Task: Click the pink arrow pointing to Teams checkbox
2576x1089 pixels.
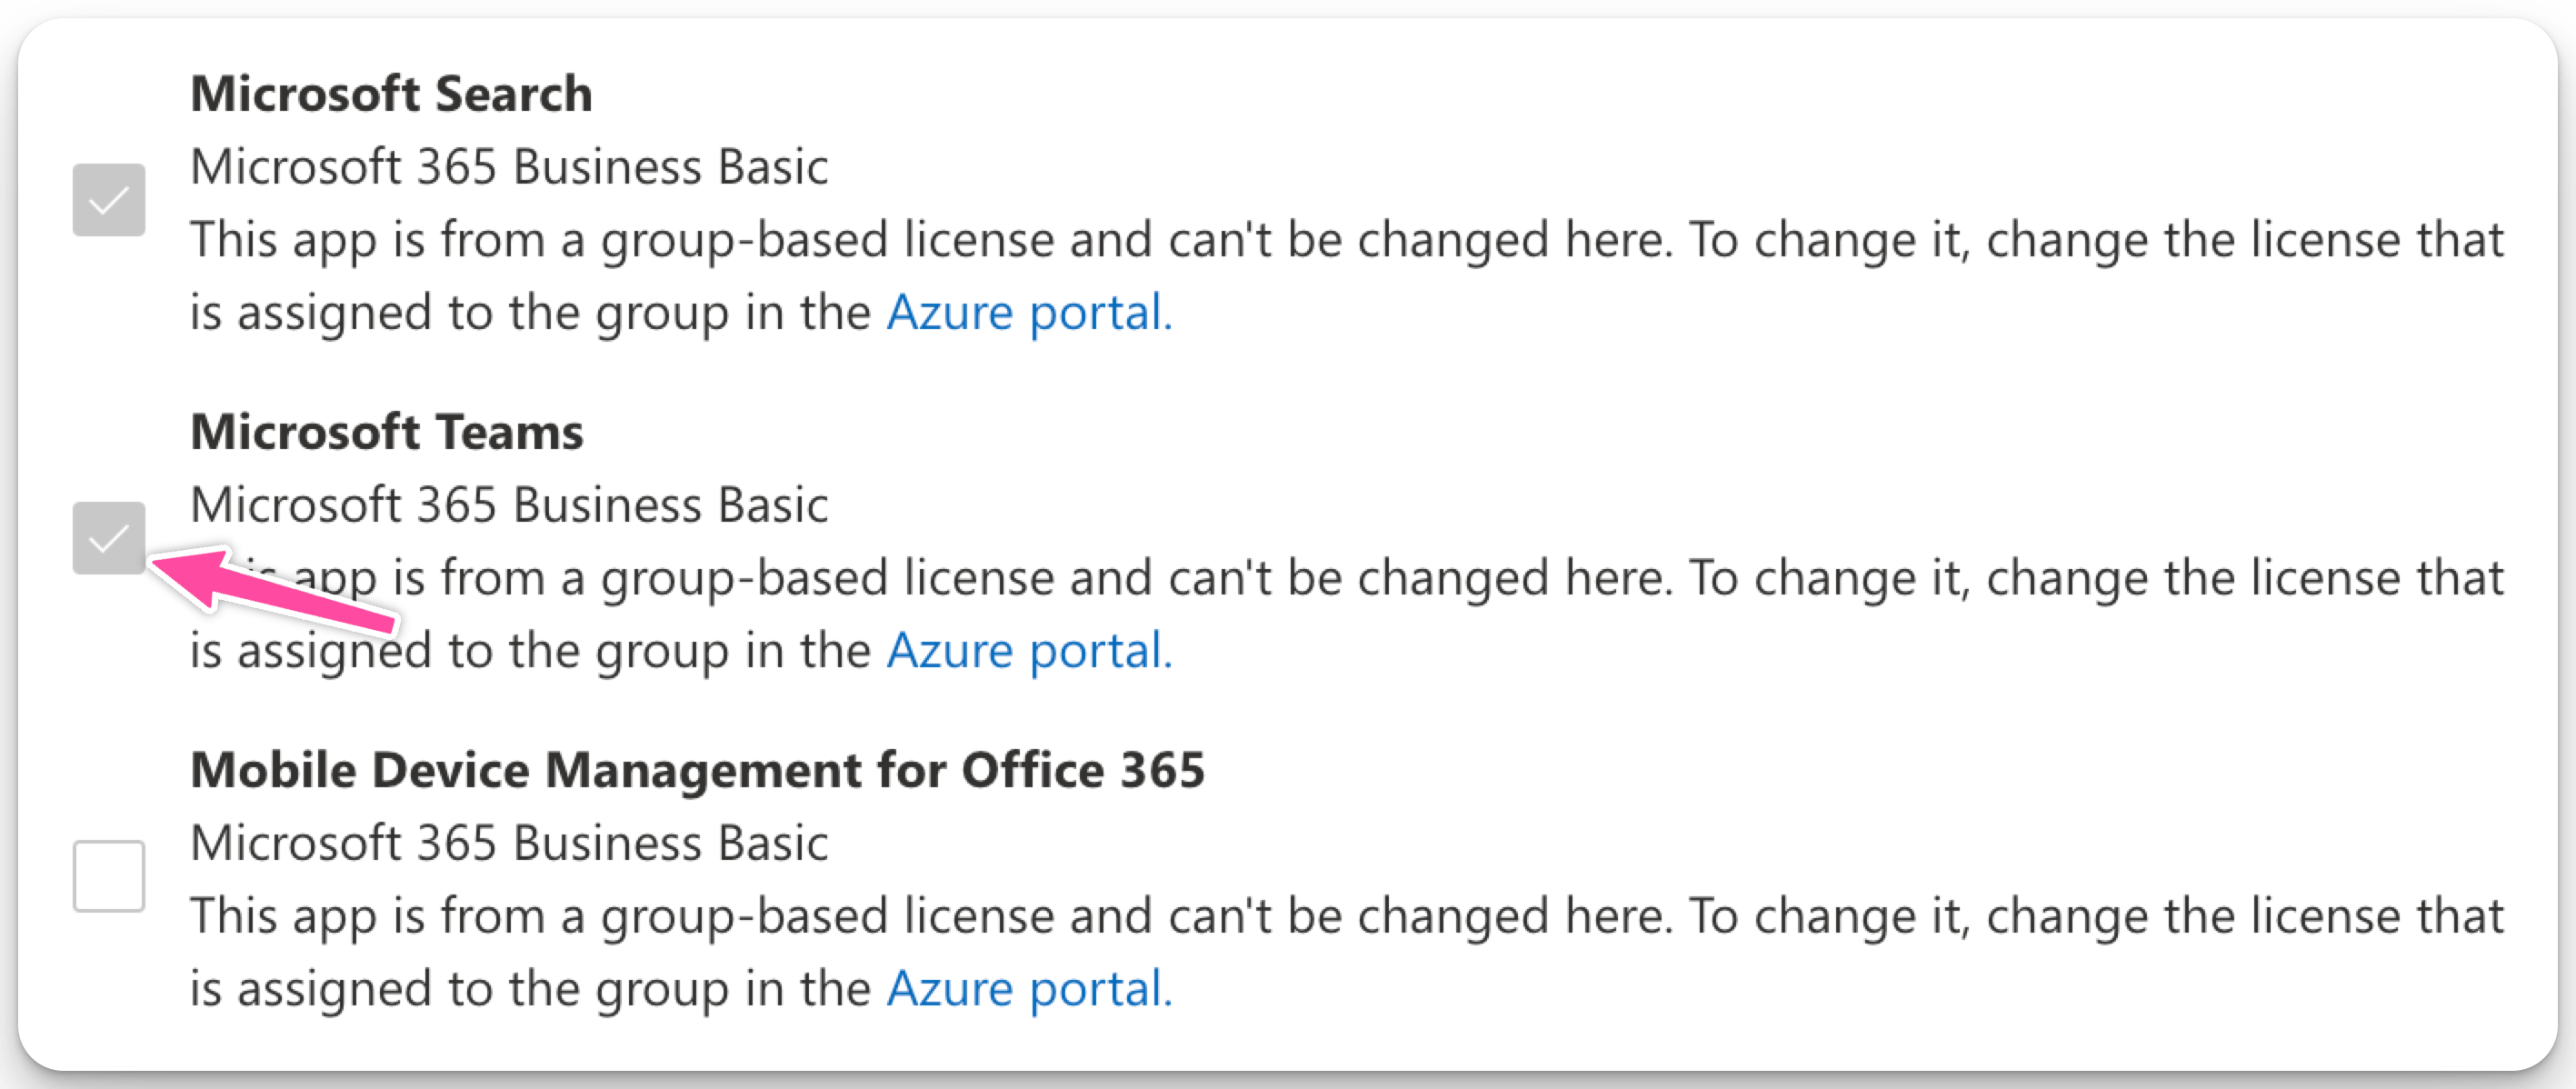Action: 273,592
